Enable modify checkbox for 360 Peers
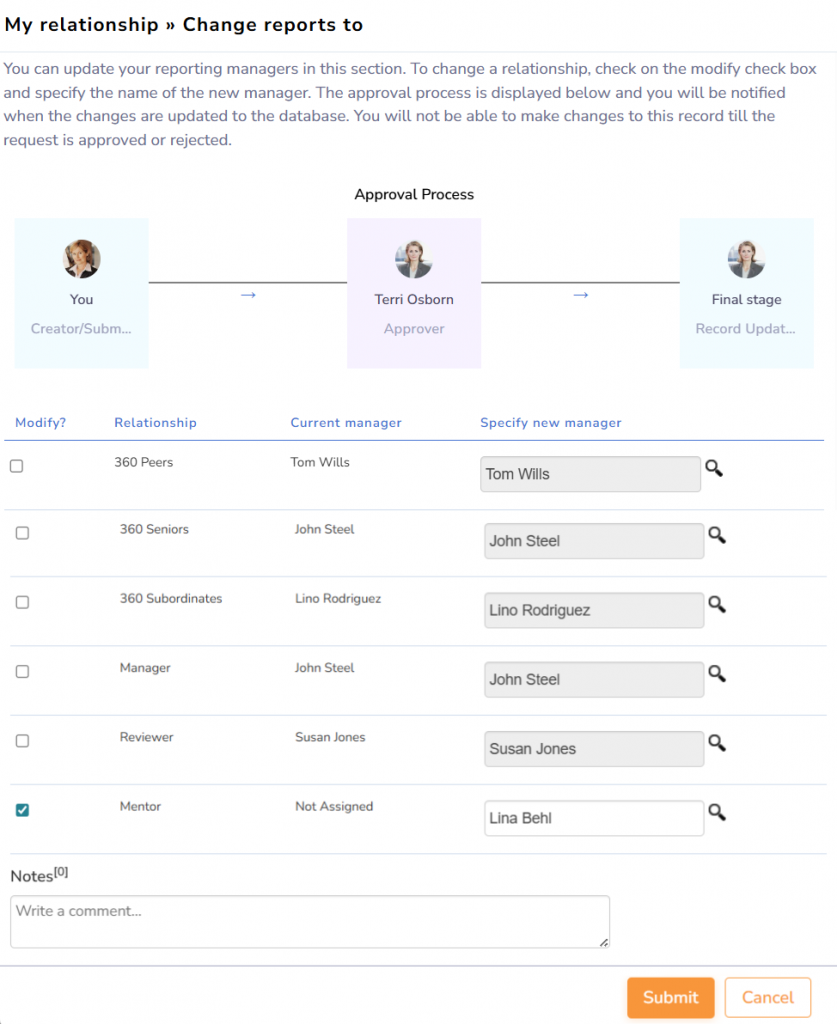 16,466
